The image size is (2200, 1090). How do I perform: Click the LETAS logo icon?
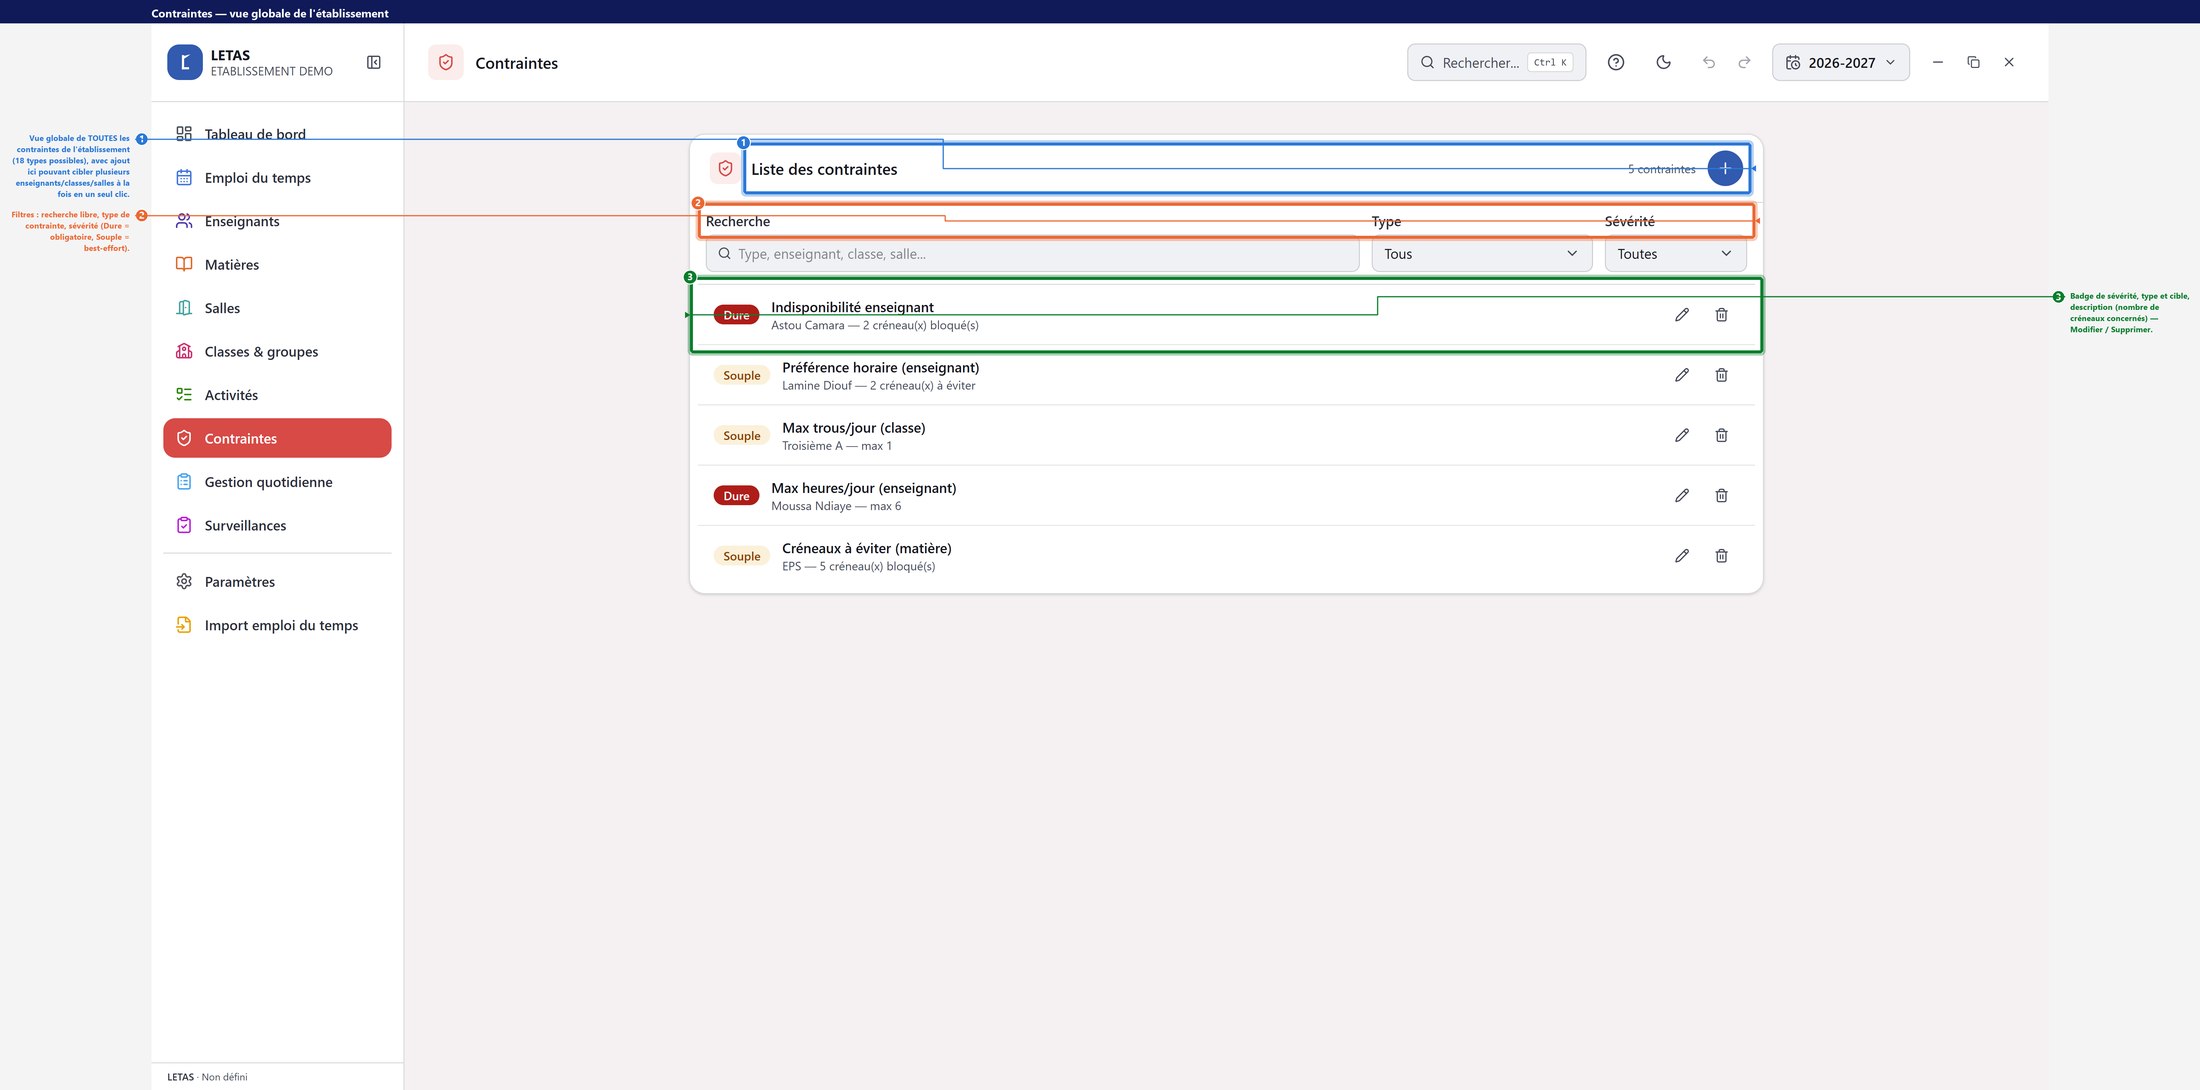[184, 62]
